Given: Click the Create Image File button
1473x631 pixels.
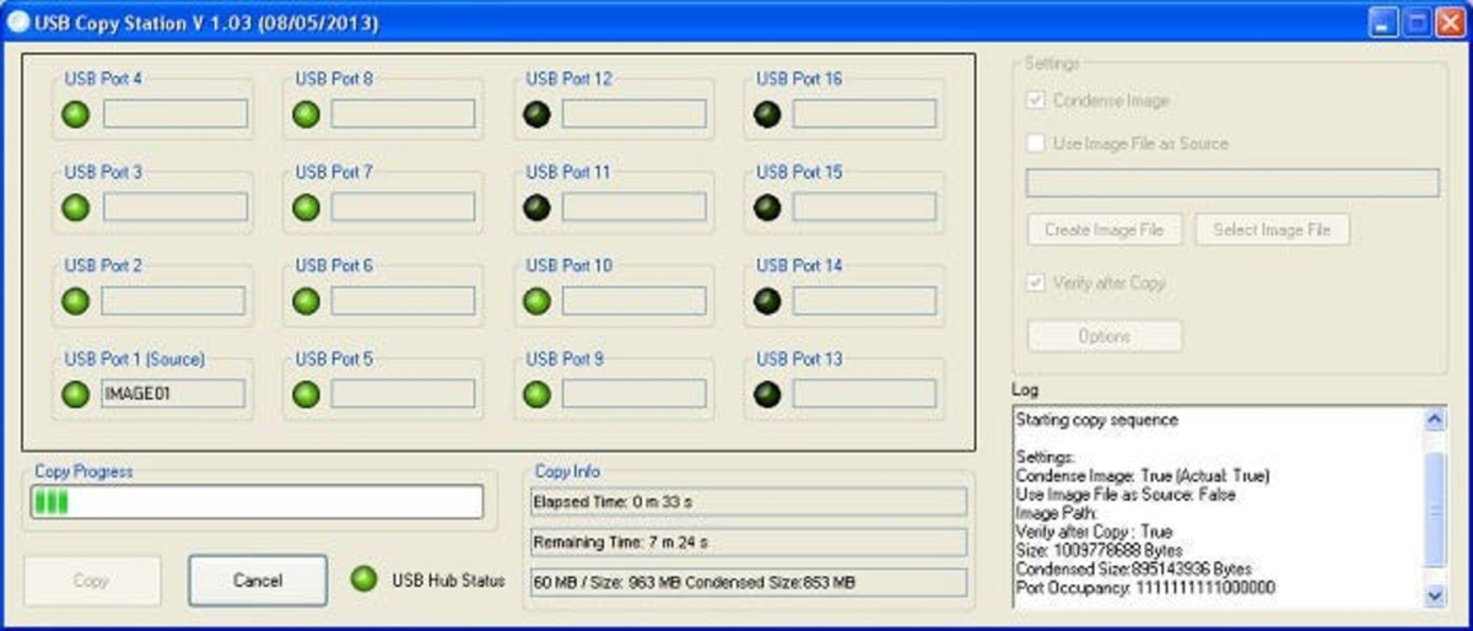Looking at the screenshot, I should [x=1105, y=229].
